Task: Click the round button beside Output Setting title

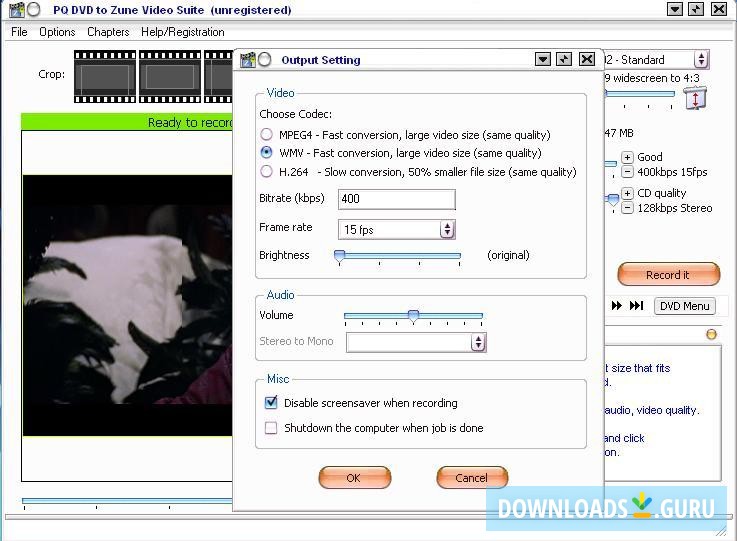Action: (265, 60)
